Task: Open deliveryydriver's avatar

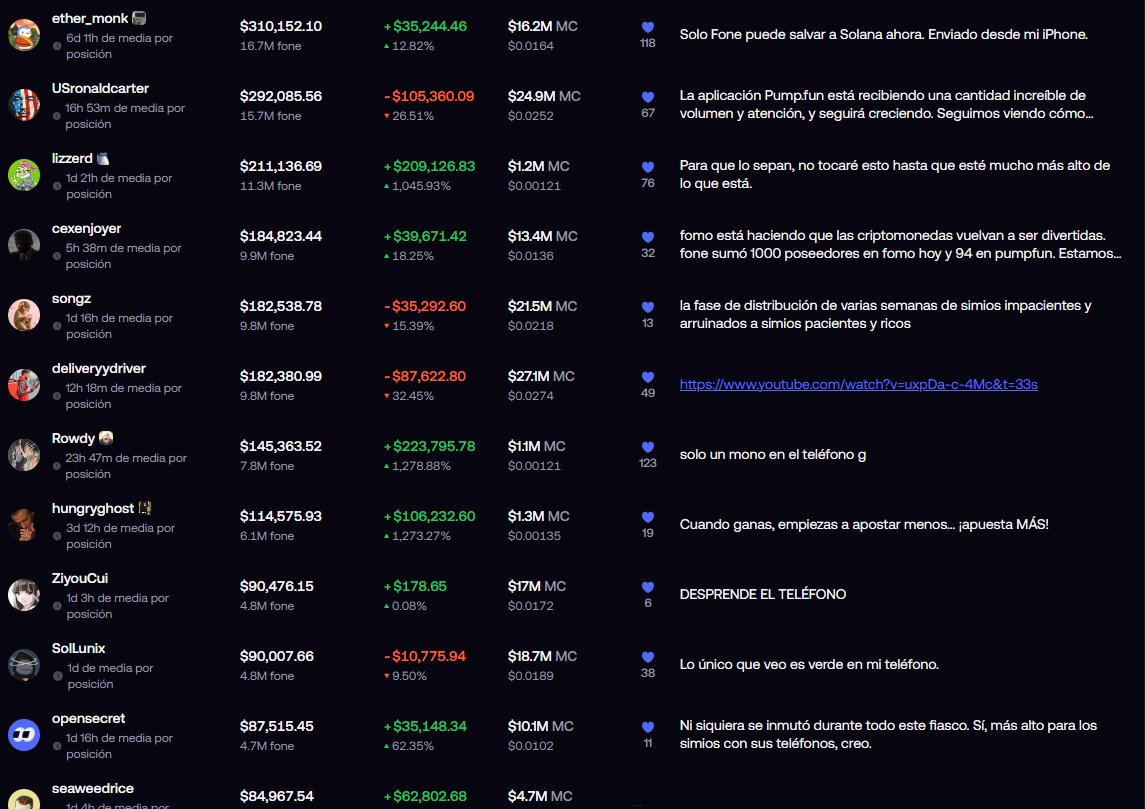Action: [24, 386]
